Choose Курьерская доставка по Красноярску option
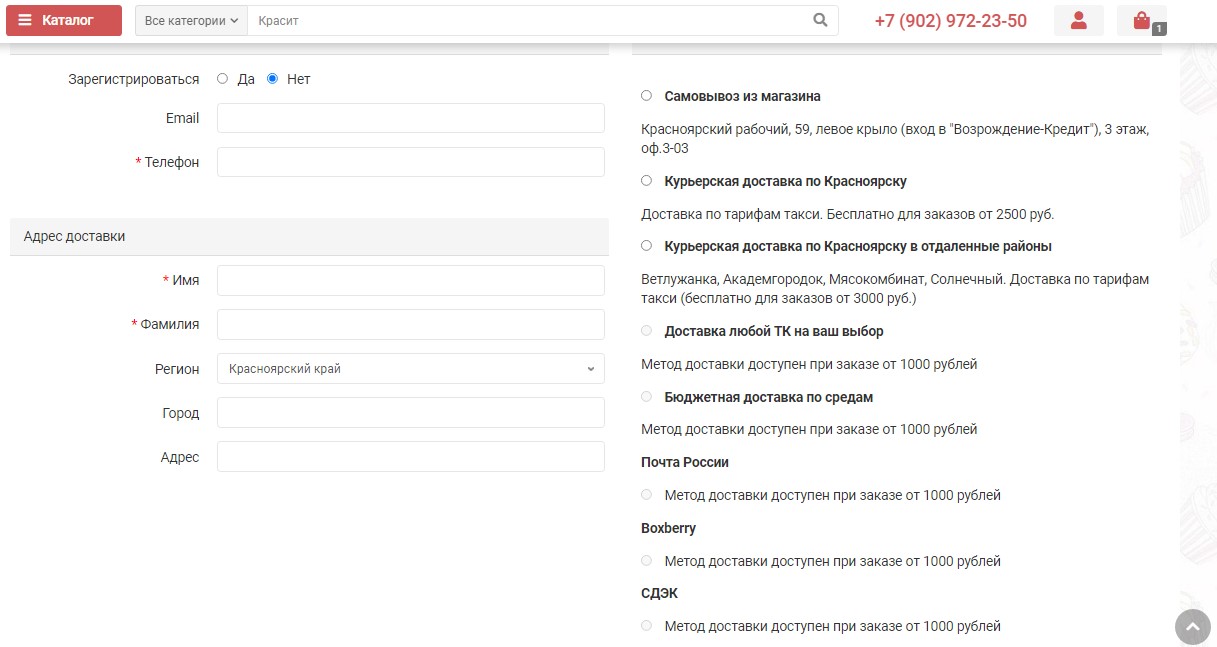This screenshot has height=647, width=1217. click(x=646, y=181)
